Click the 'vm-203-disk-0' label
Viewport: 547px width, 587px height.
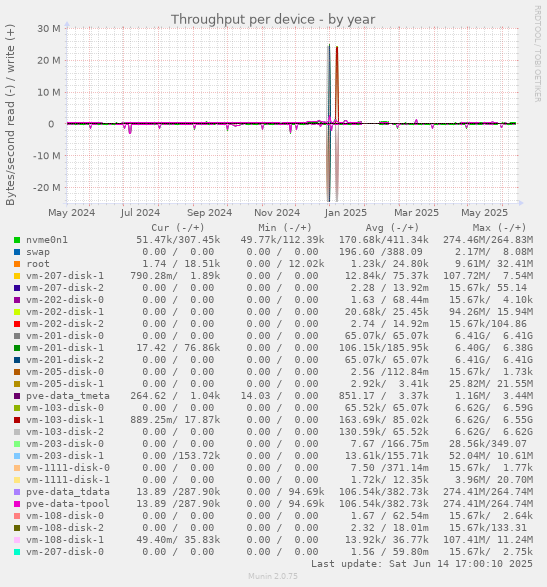coord(65,444)
